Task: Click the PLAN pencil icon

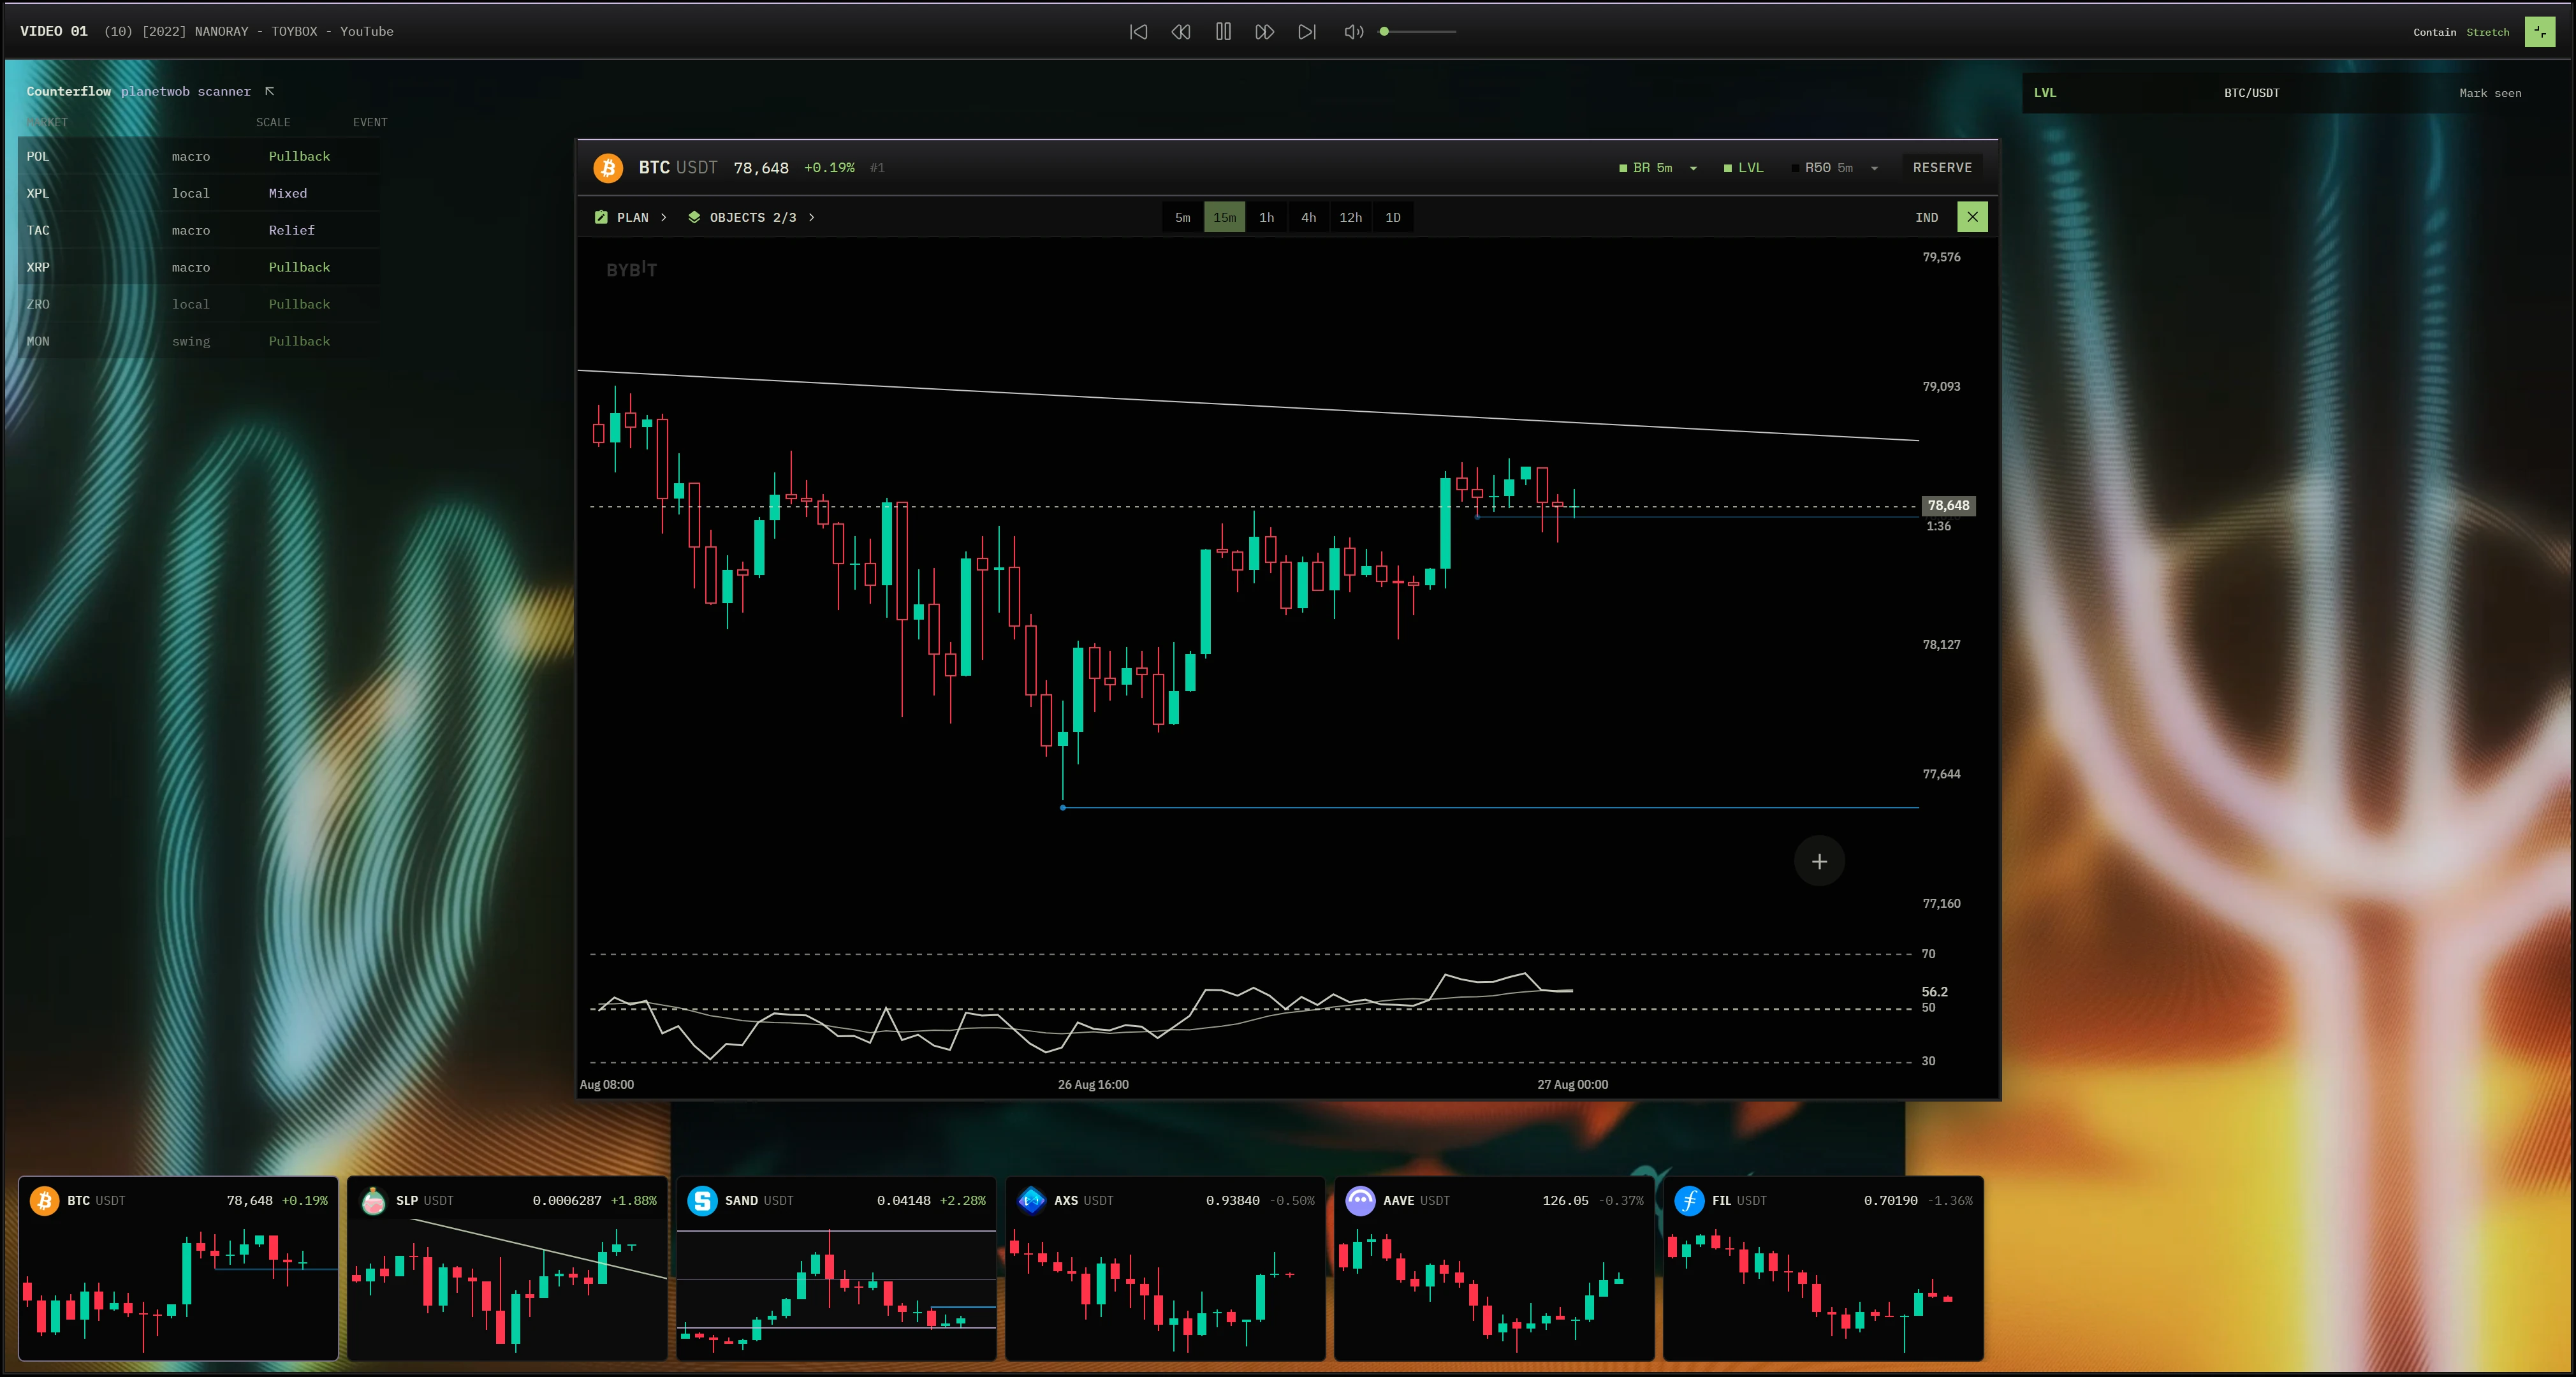Action: pyautogui.click(x=601, y=217)
